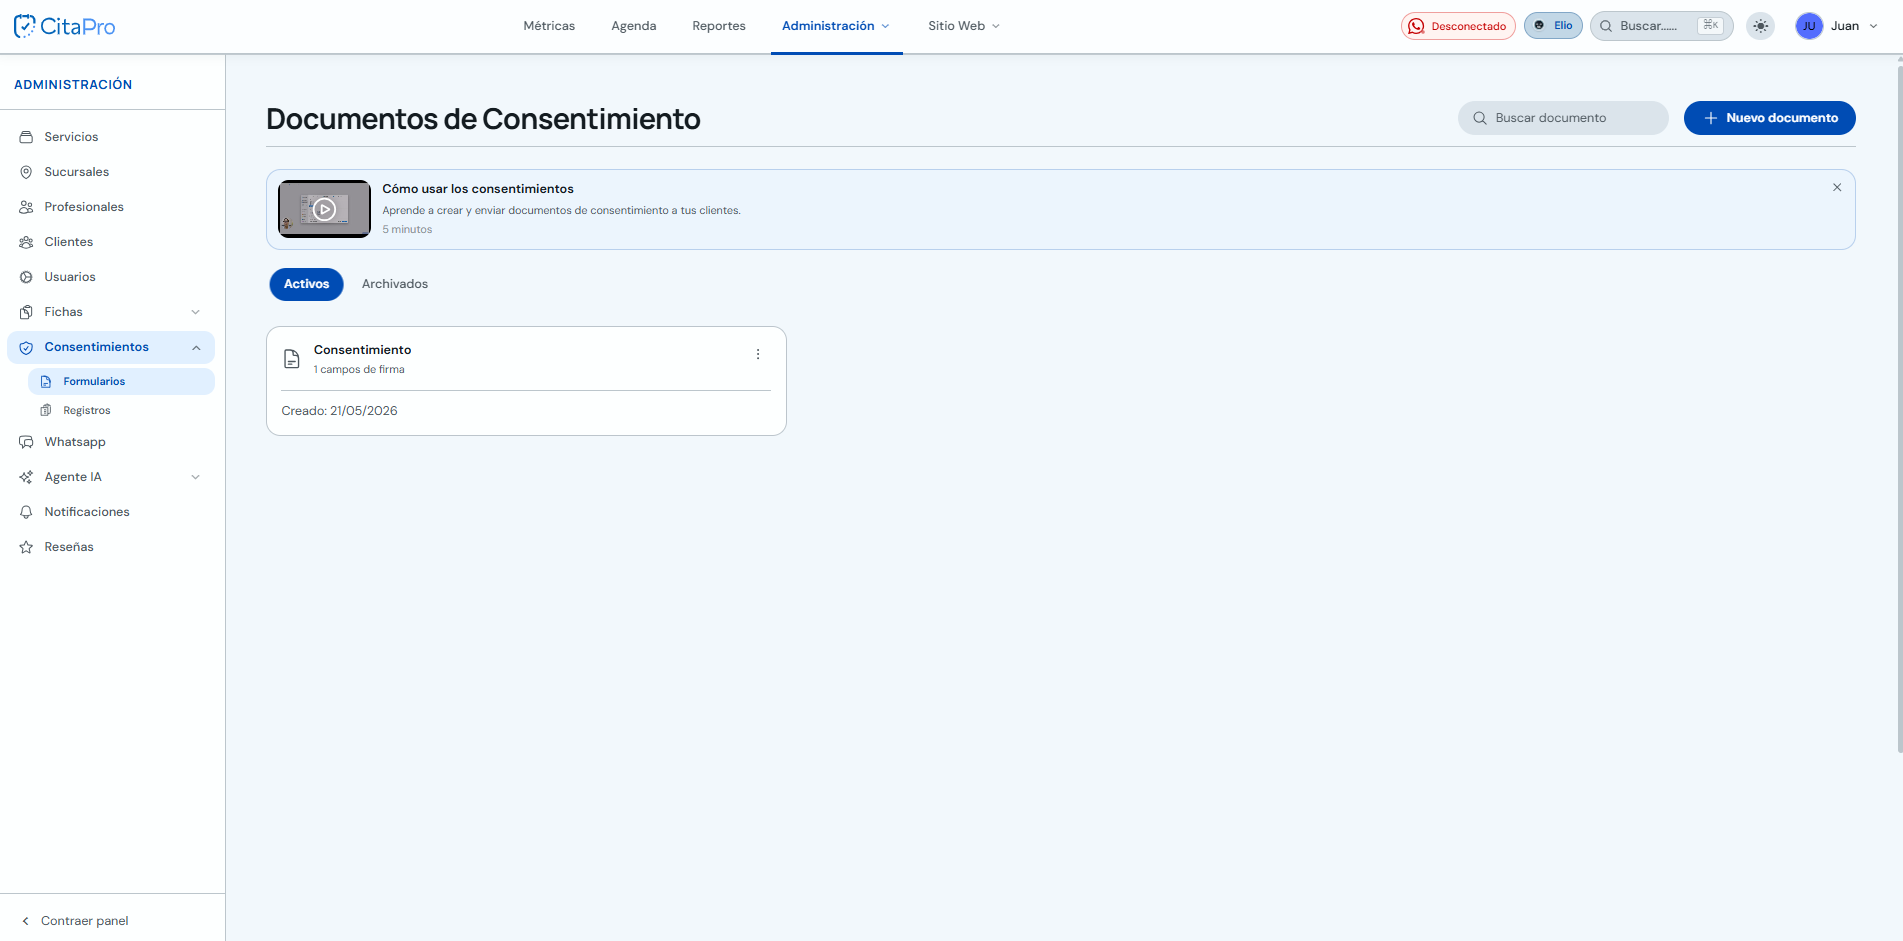This screenshot has height=941, width=1903.
Task: Click the 'Cómo usar los consentimientos' title
Action: (x=478, y=189)
